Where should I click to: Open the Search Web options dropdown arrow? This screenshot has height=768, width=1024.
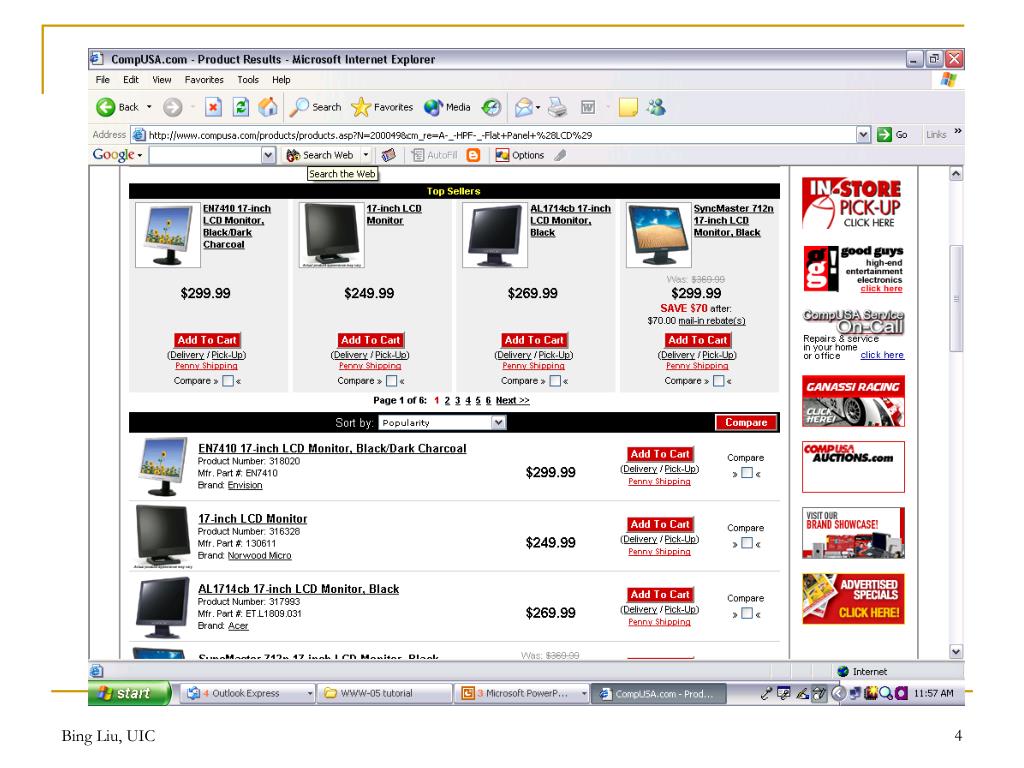click(366, 155)
